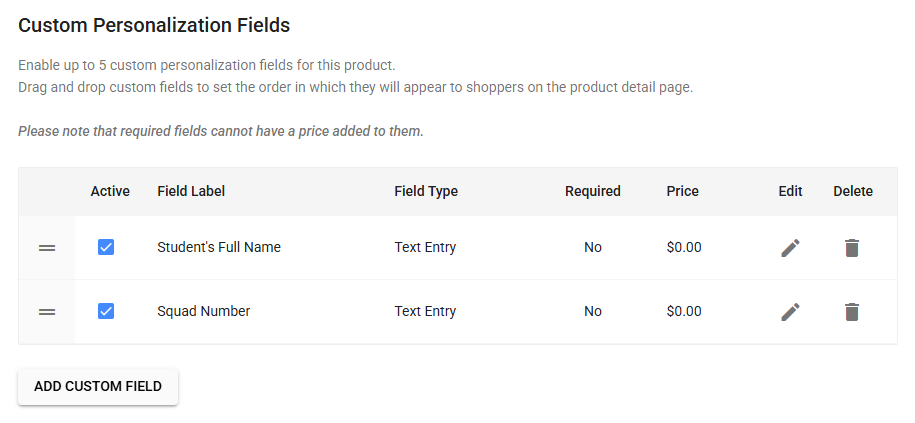Click the reorder handle beside Squad Number
This screenshot has height=423, width=915.
pos(47,312)
